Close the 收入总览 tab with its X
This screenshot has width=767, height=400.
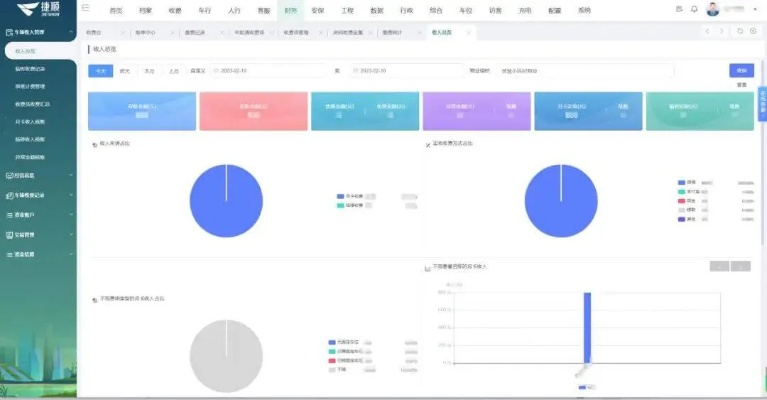click(x=471, y=33)
